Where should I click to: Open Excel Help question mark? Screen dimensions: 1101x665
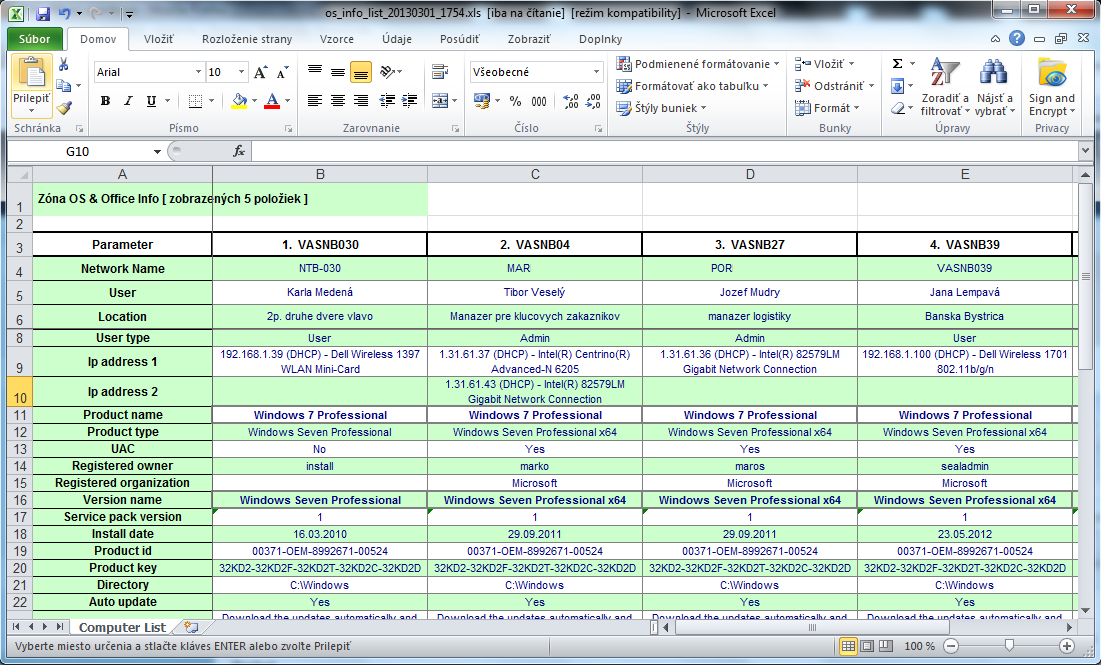point(1016,39)
